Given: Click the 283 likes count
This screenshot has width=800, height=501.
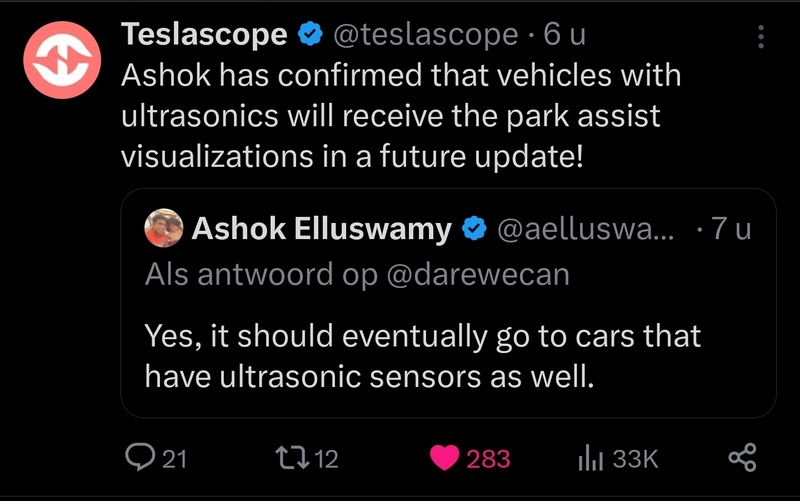Looking at the screenshot, I should (x=488, y=458).
